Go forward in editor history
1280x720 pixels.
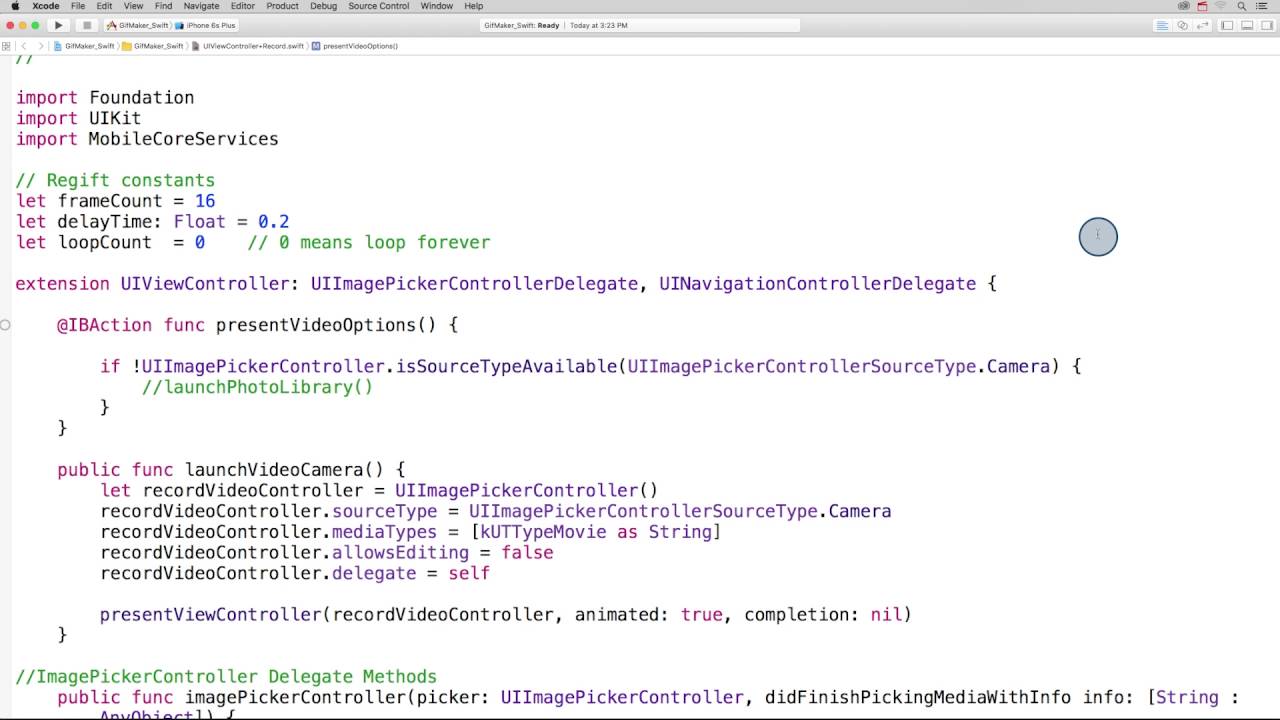coord(40,46)
